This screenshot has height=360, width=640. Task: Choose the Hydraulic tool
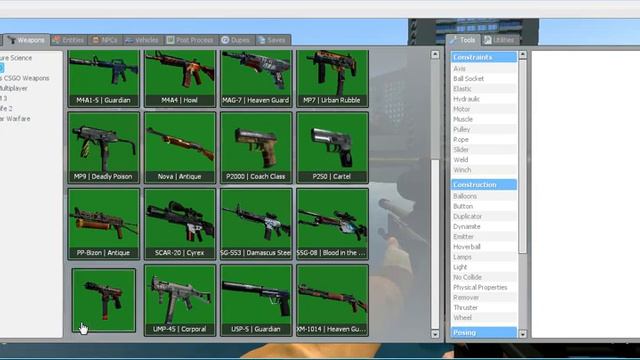[x=484, y=99]
